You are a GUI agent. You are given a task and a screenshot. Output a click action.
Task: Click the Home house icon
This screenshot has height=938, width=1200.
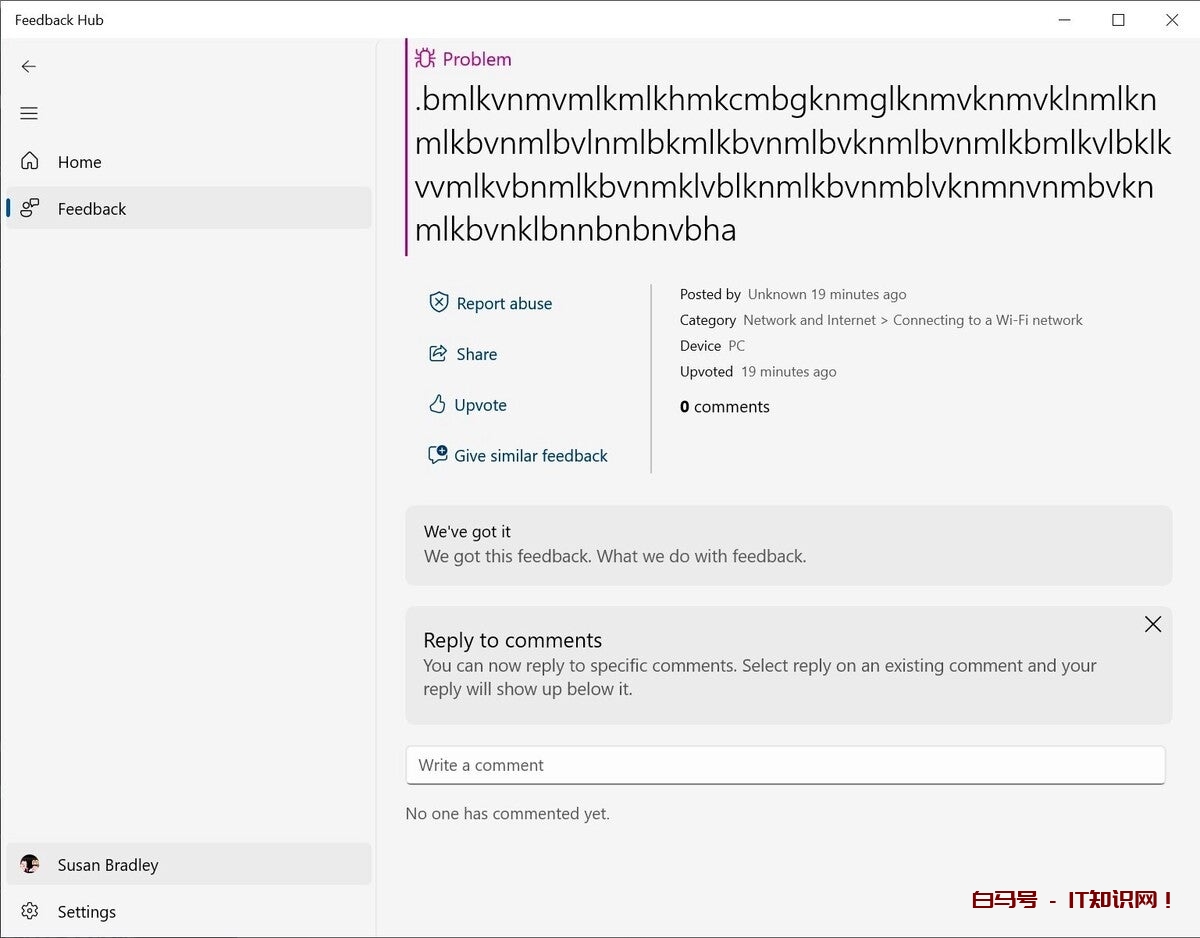30,161
